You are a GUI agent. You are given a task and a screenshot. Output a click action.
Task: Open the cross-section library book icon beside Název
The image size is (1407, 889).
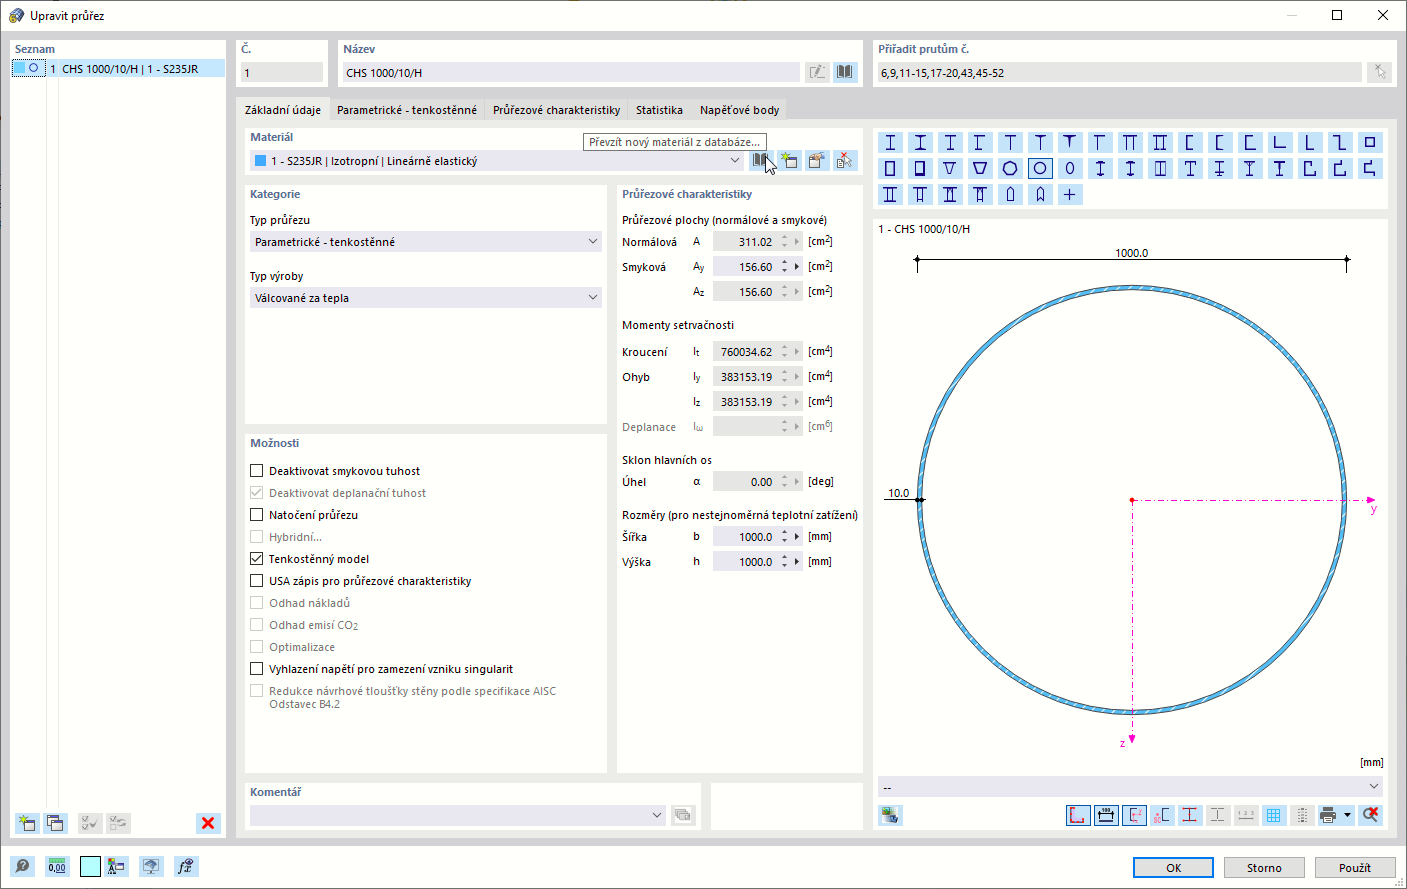point(845,72)
